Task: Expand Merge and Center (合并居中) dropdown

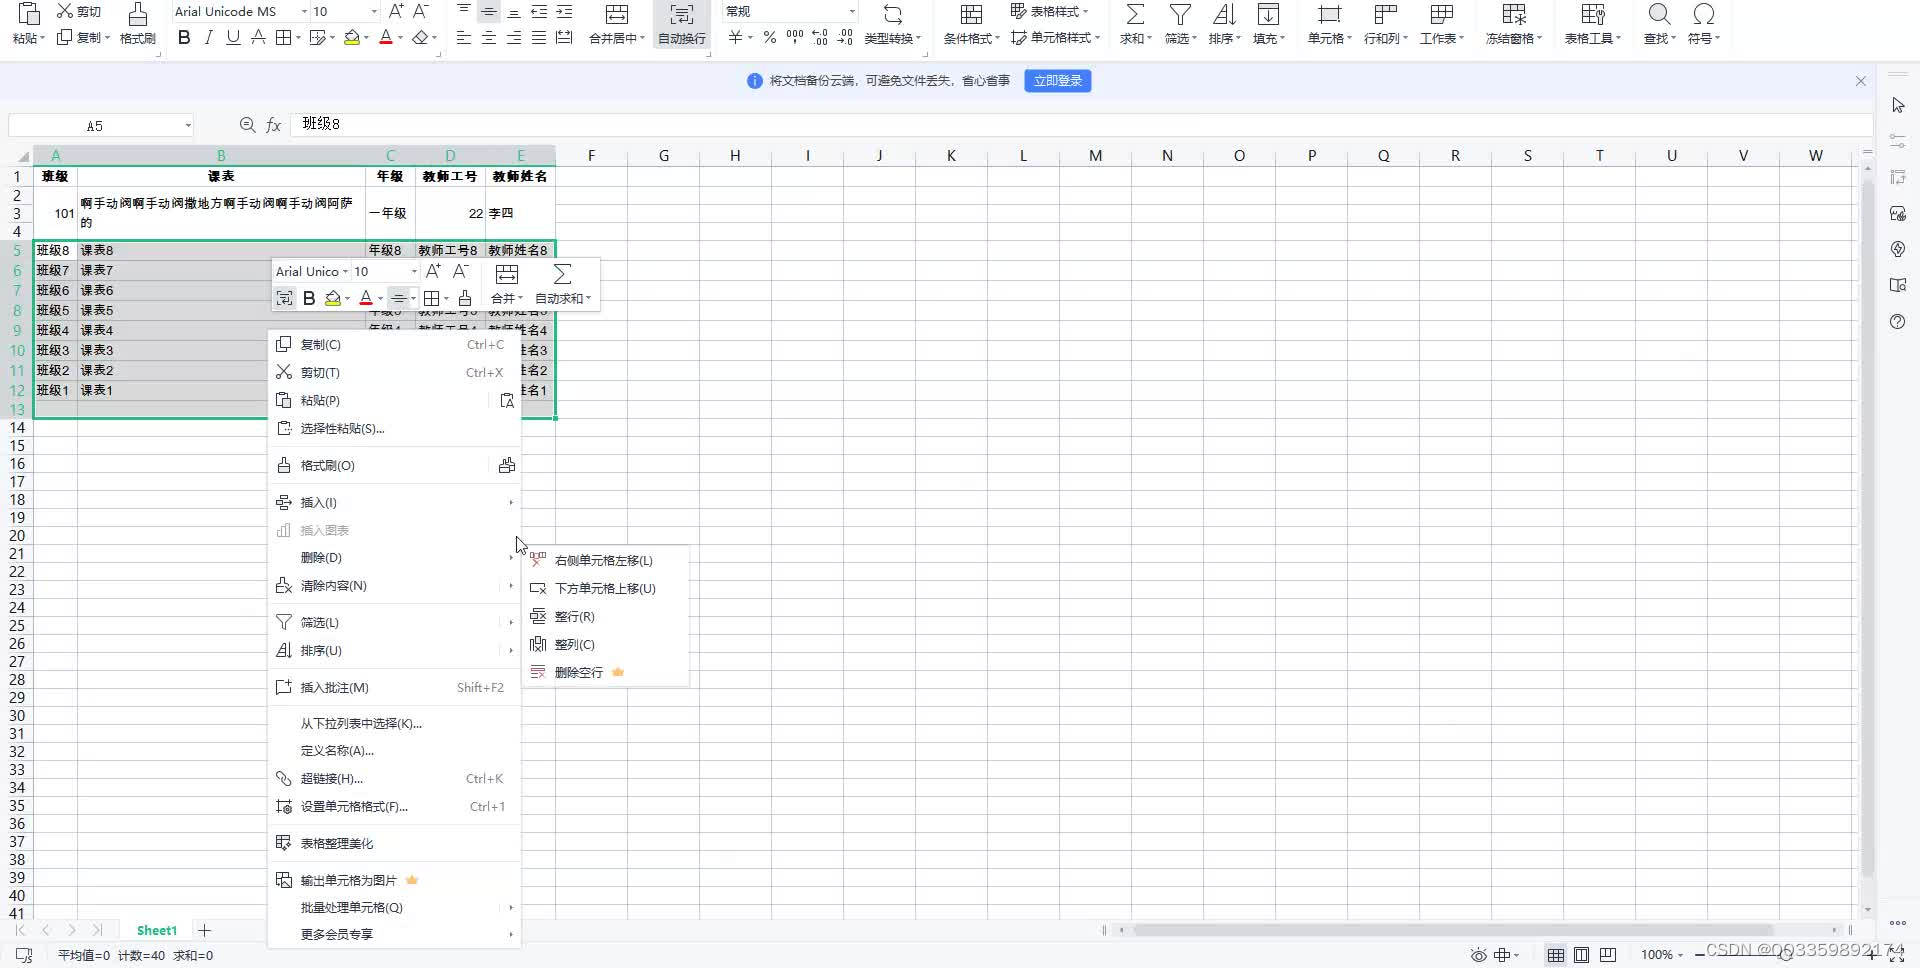Action: coord(642,38)
